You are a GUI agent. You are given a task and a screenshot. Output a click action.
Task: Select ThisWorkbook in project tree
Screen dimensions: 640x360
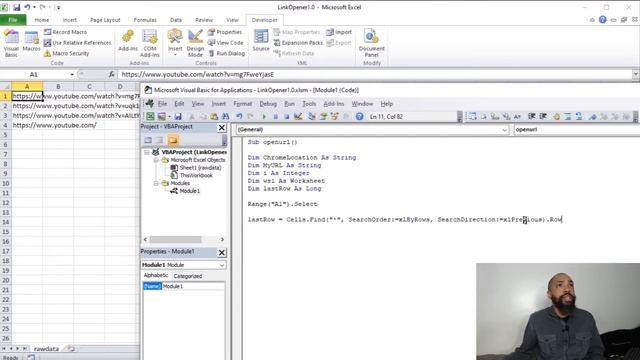coord(196,176)
